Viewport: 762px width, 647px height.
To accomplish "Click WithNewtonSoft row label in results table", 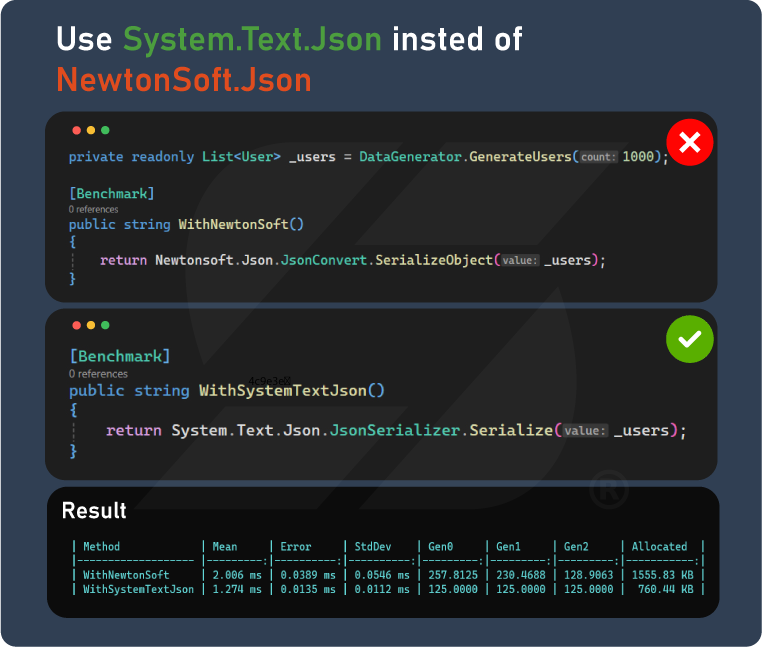I will 126,575.
